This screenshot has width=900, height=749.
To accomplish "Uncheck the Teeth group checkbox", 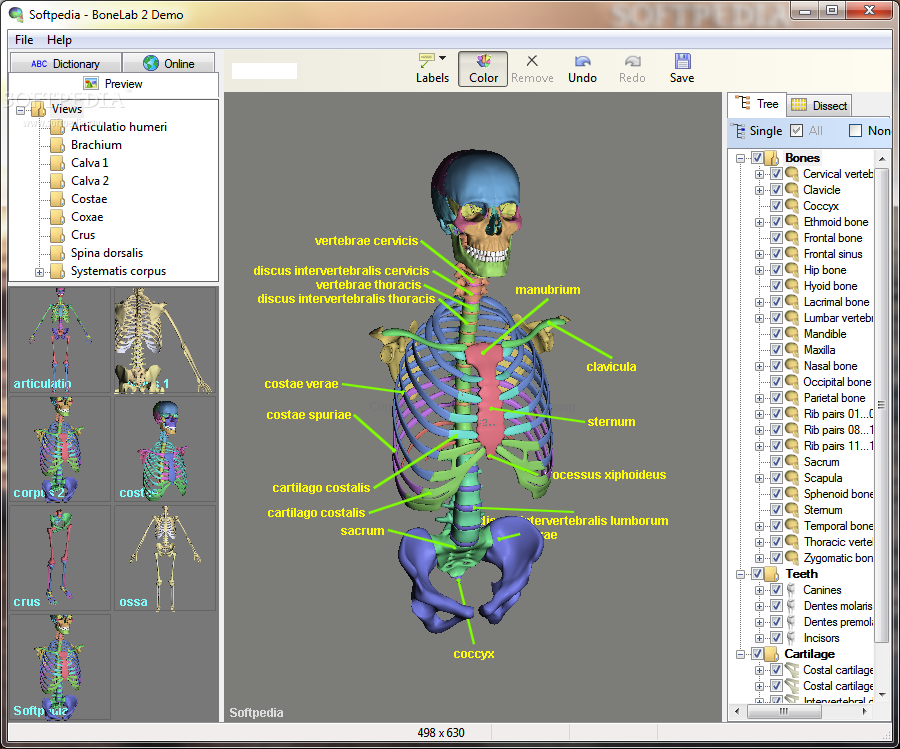I will click(x=757, y=574).
